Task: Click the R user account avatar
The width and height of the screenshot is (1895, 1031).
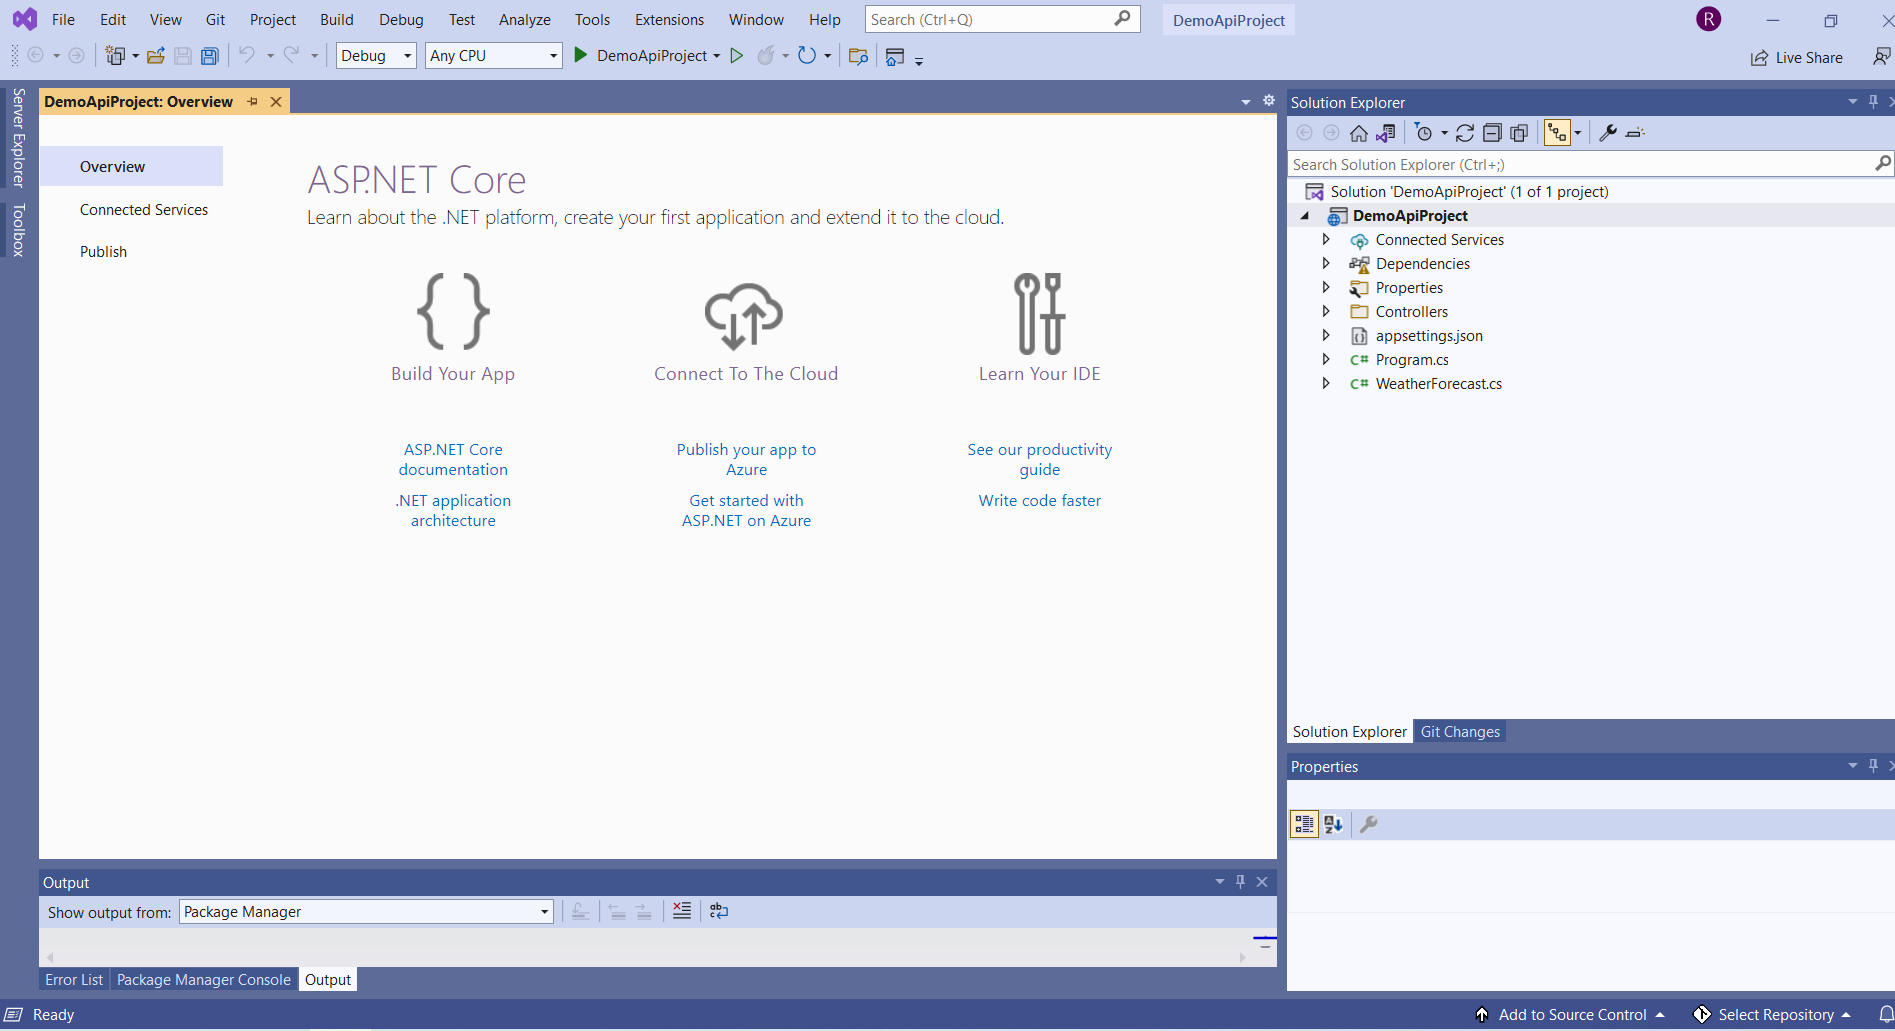Action: (1709, 19)
